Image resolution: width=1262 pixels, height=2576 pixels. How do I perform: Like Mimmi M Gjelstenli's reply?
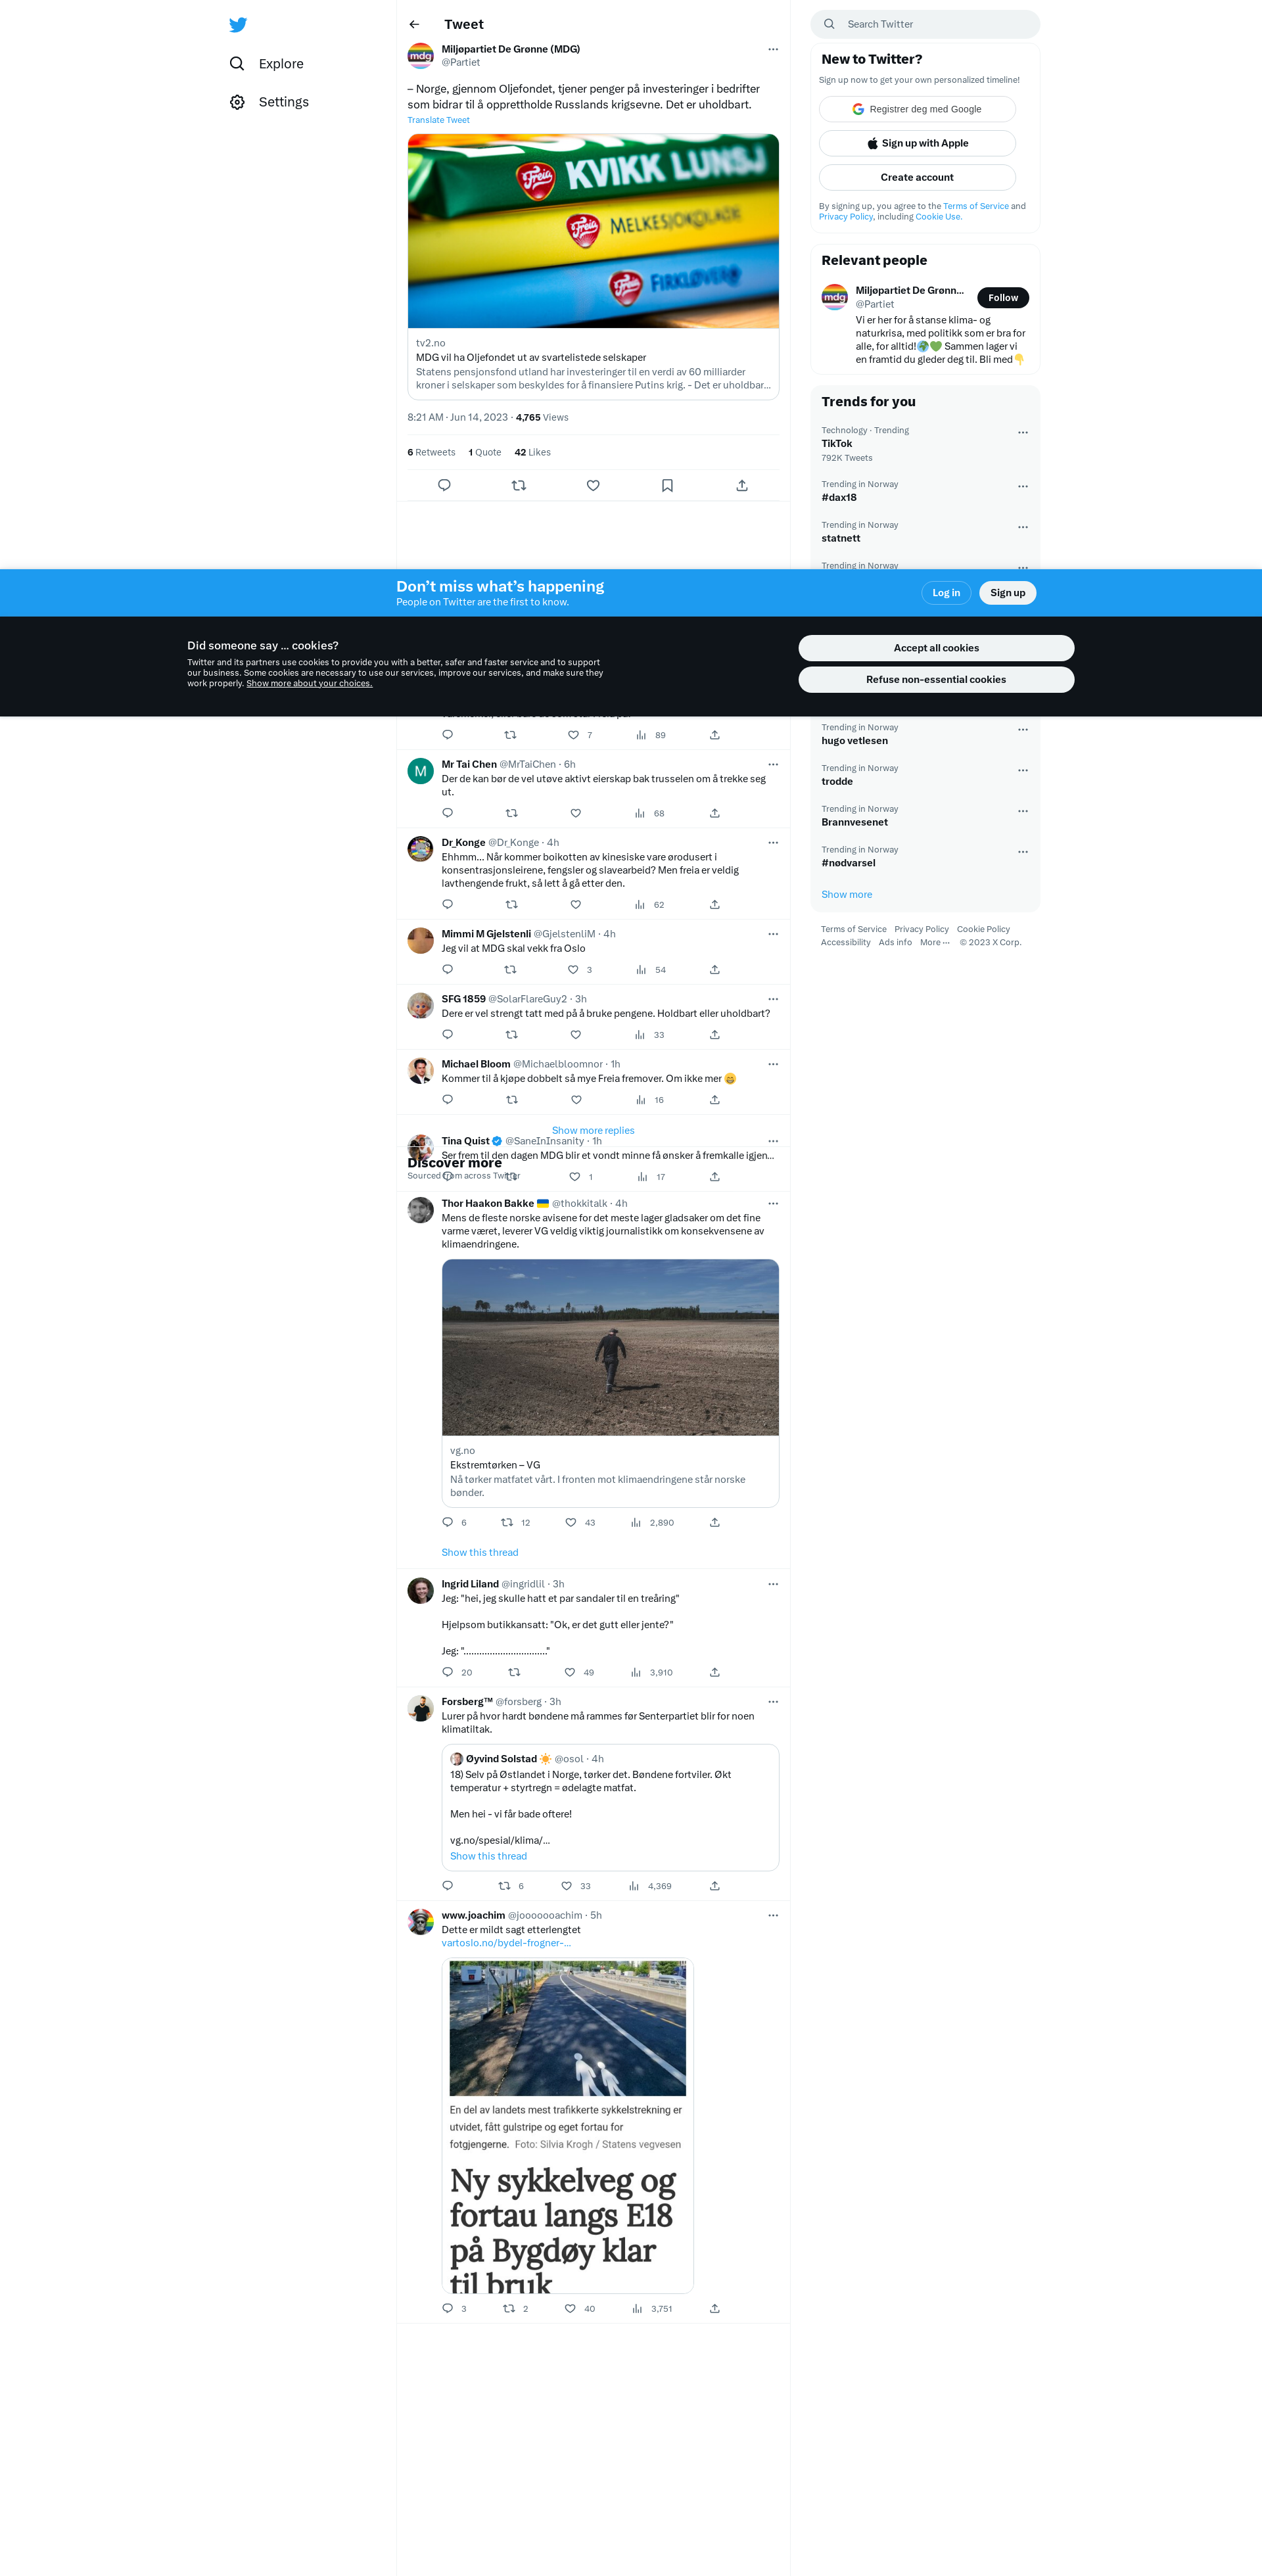[573, 969]
